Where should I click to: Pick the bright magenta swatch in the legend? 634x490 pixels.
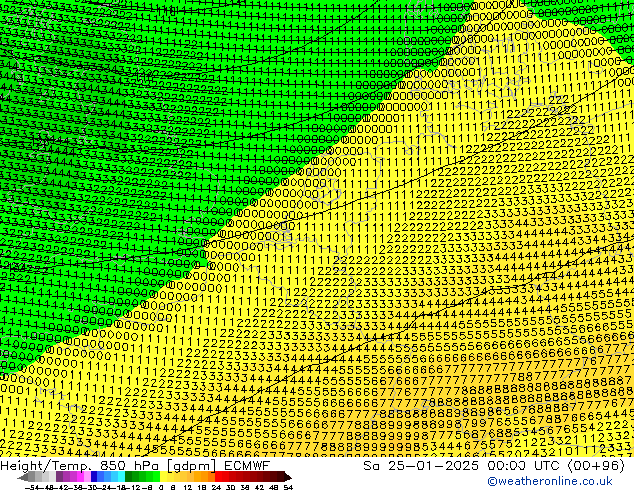point(80,476)
